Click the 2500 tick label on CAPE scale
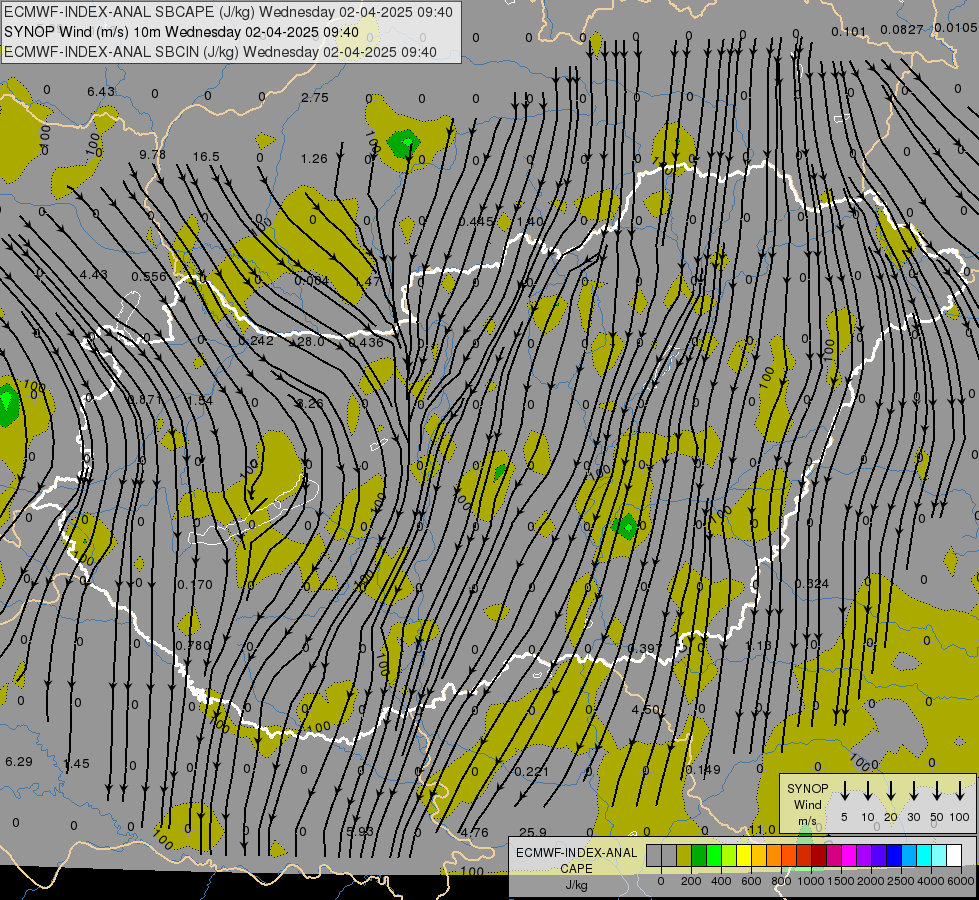This screenshot has height=900, width=979. [901, 881]
